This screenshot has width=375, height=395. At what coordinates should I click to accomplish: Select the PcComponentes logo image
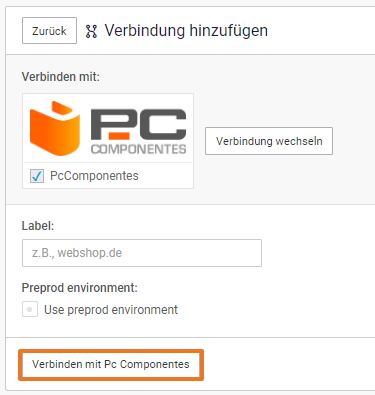[x=108, y=128]
